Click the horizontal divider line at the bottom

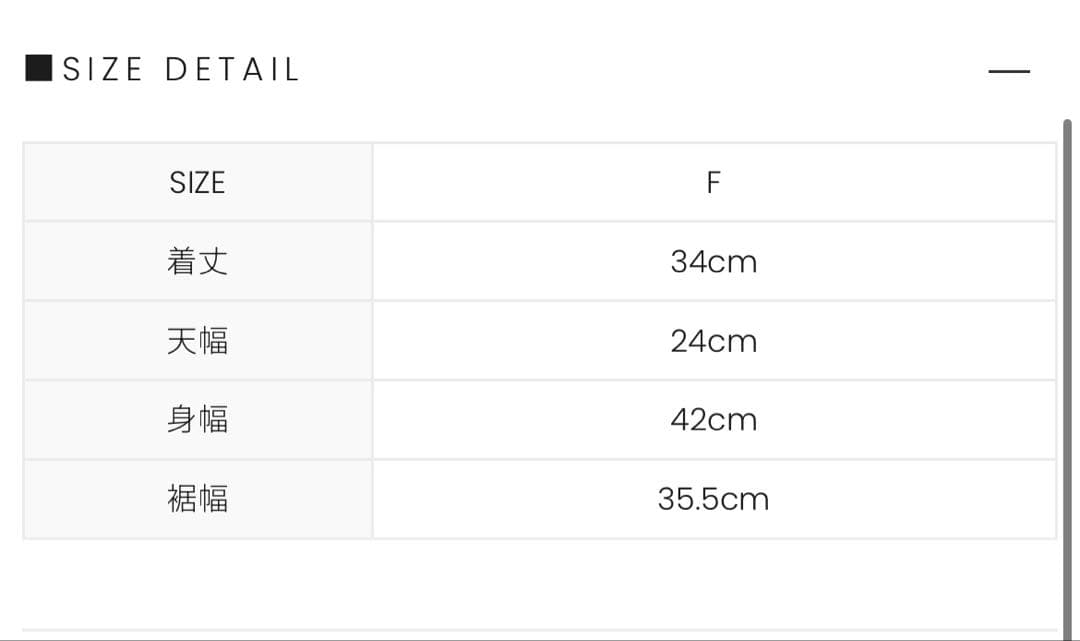click(540, 630)
